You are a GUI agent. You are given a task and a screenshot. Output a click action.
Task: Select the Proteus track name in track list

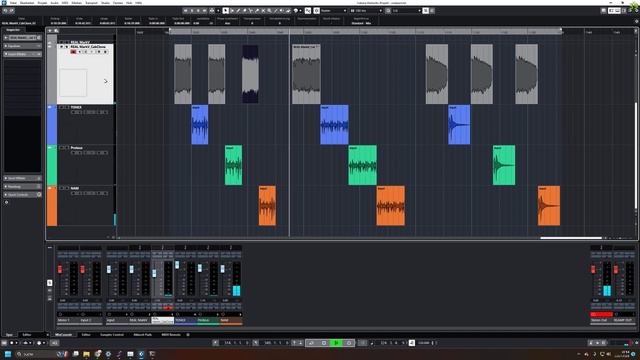click(77, 148)
